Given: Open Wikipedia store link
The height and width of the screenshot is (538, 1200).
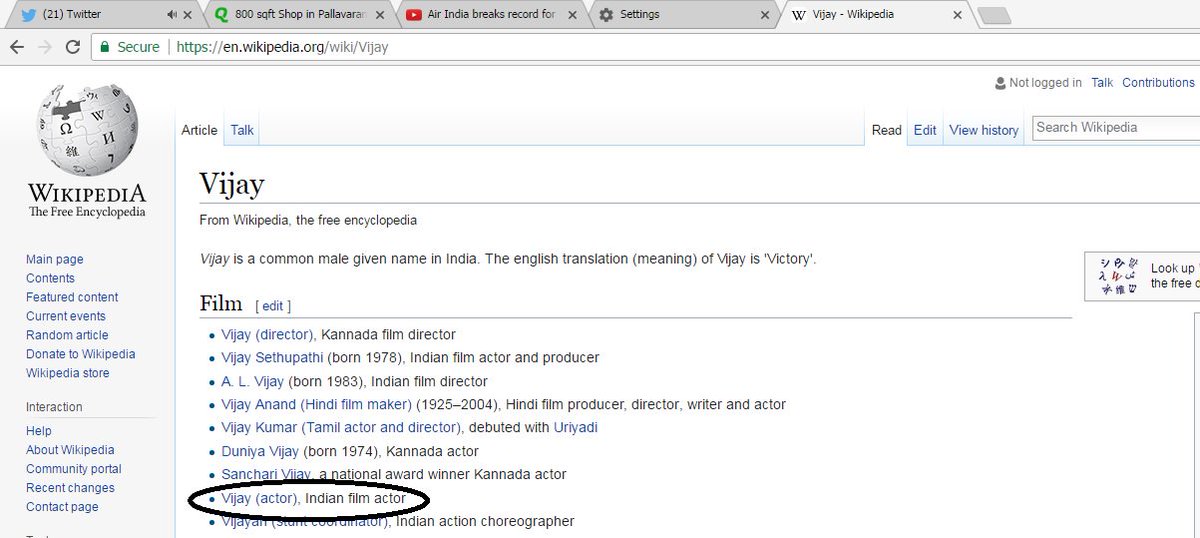Looking at the screenshot, I should coord(68,373).
